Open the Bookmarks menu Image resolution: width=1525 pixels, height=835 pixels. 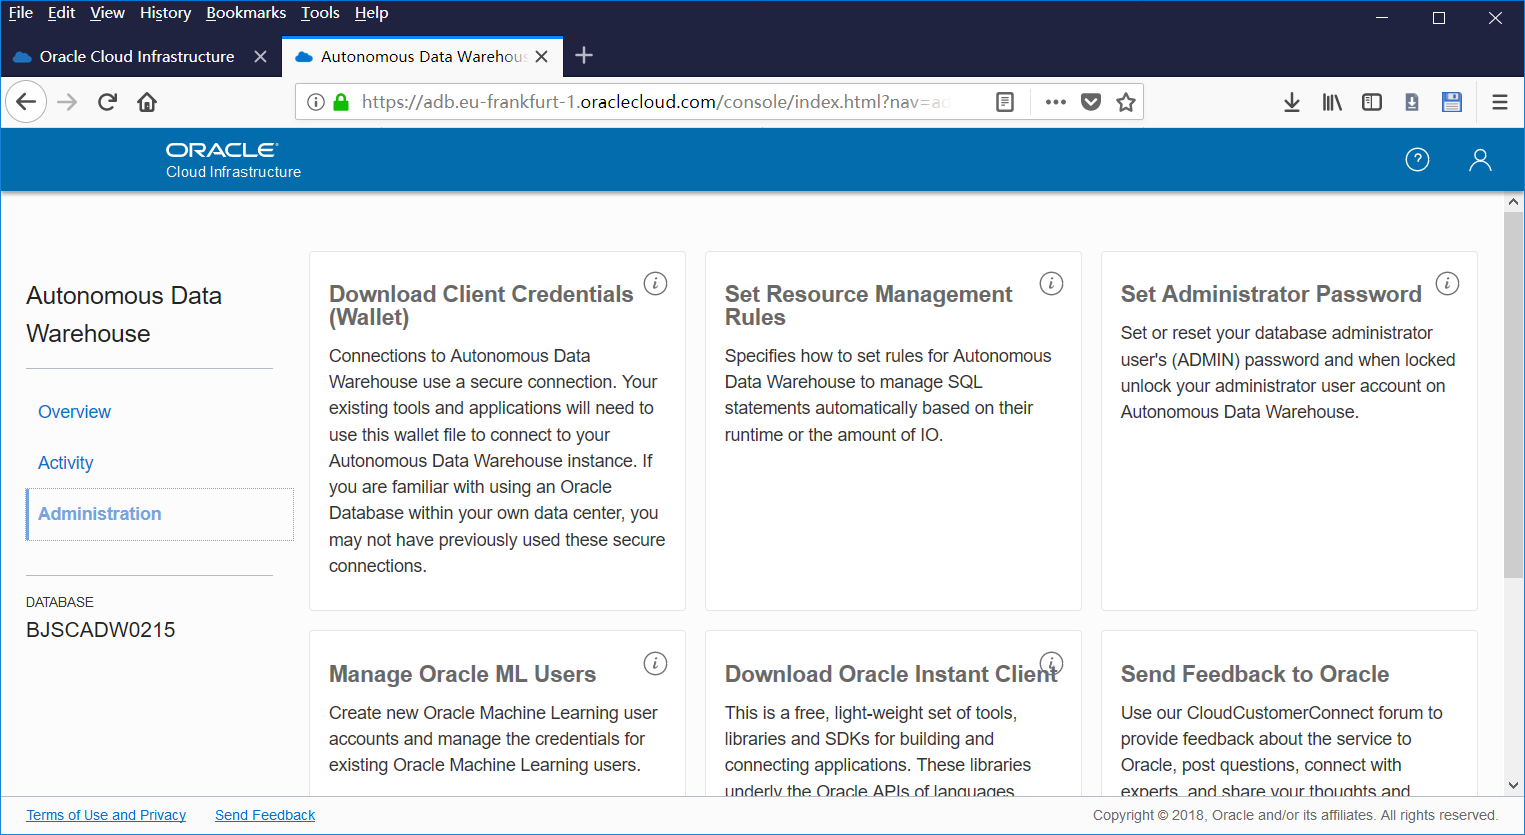tap(246, 13)
